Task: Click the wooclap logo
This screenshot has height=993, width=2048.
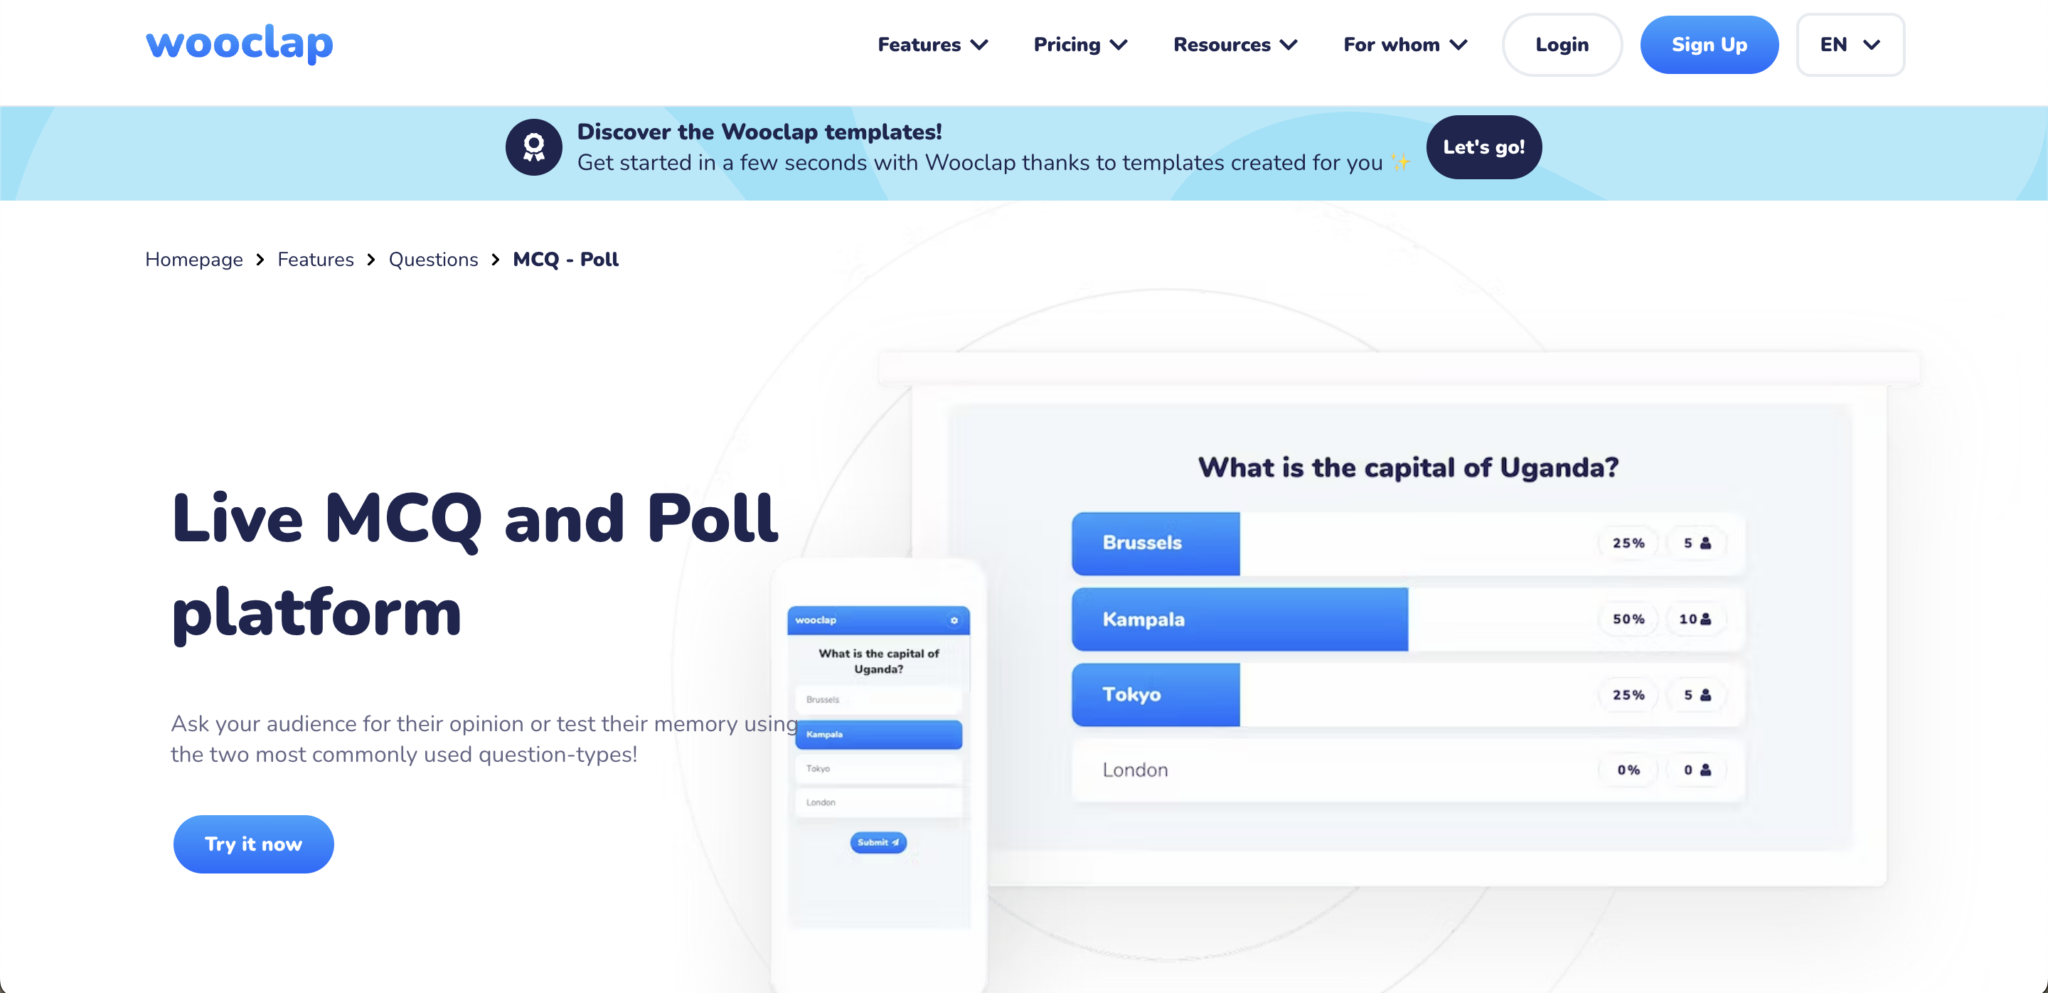Action: [x=238, y=43]
